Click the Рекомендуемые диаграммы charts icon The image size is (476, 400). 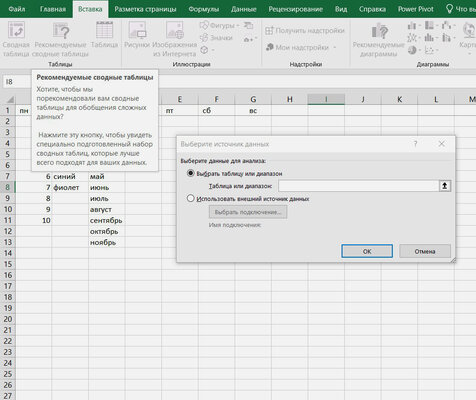click(x=379, y=31)
